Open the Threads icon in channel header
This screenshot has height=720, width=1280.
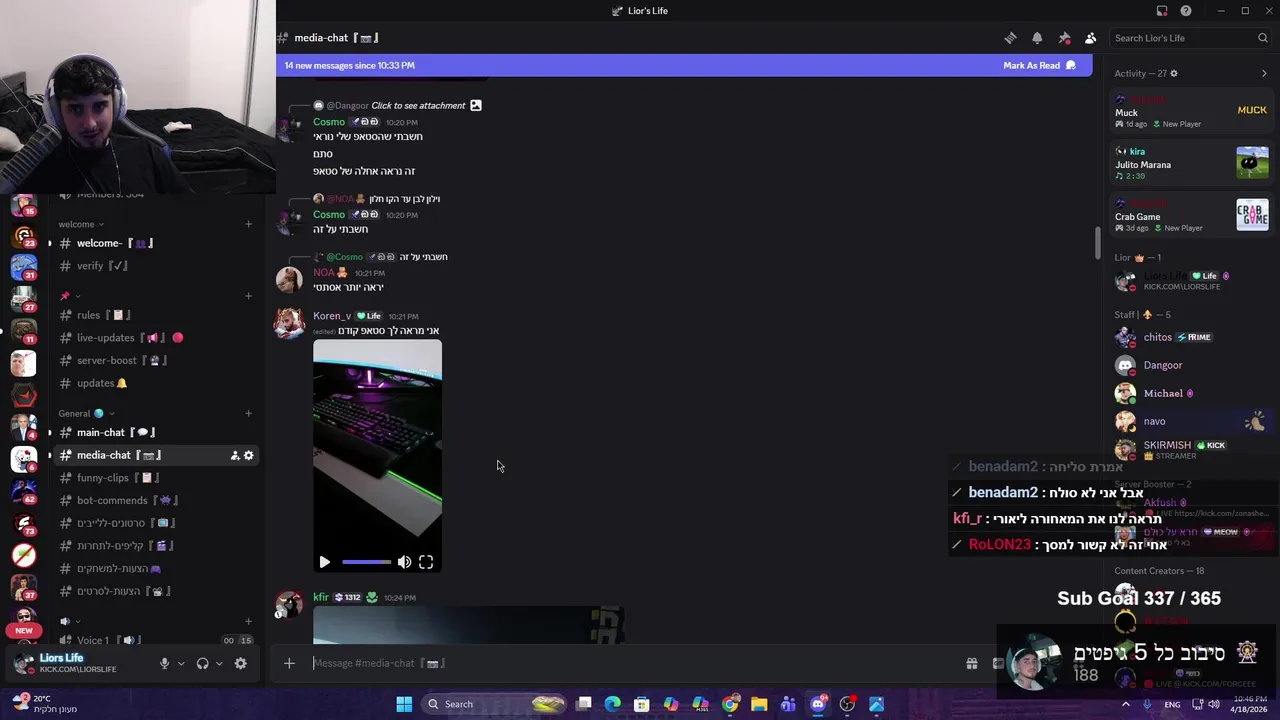(1010, 38)
